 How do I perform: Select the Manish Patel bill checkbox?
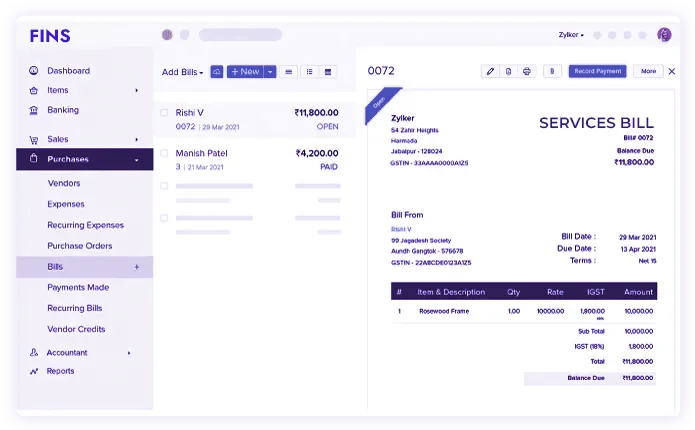tap(165, 153)
